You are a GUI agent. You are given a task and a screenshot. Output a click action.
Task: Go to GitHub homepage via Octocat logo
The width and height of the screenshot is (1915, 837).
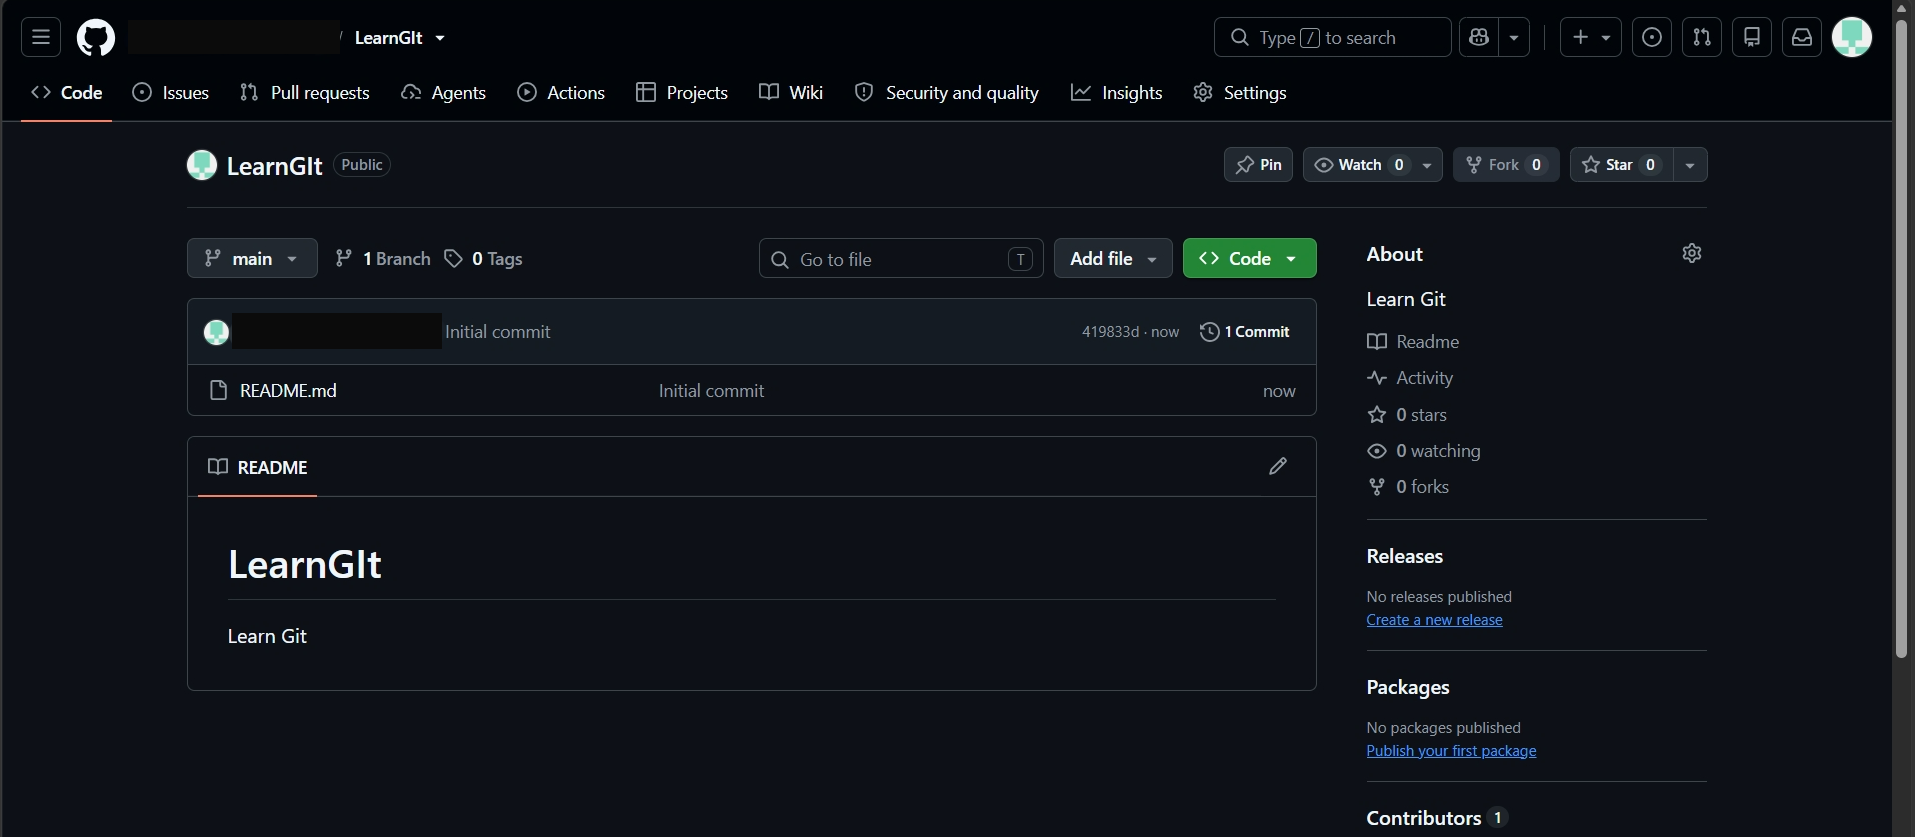(x=96, y=38)
